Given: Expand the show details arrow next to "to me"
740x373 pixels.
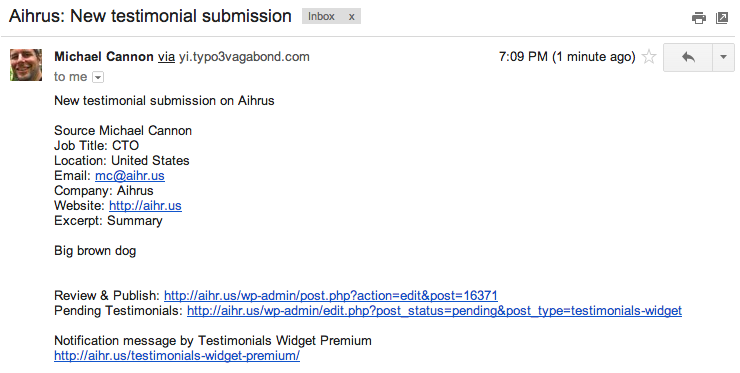Looking at the screenshot, I should point(98,77).
